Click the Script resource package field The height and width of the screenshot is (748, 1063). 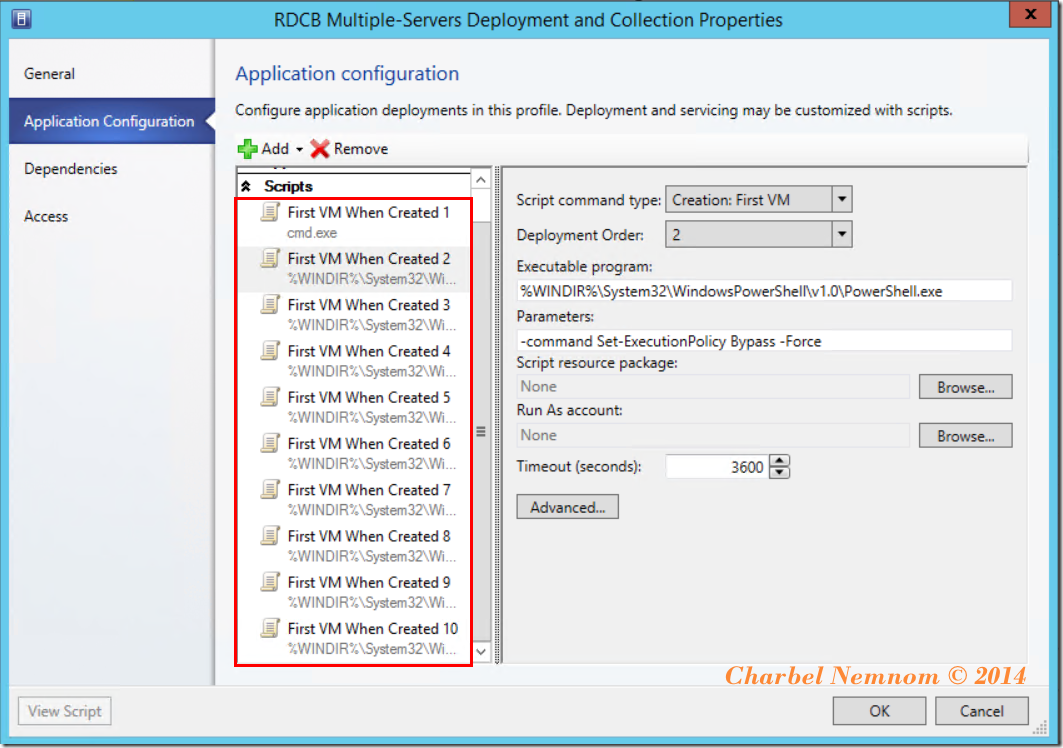(713, 387)
